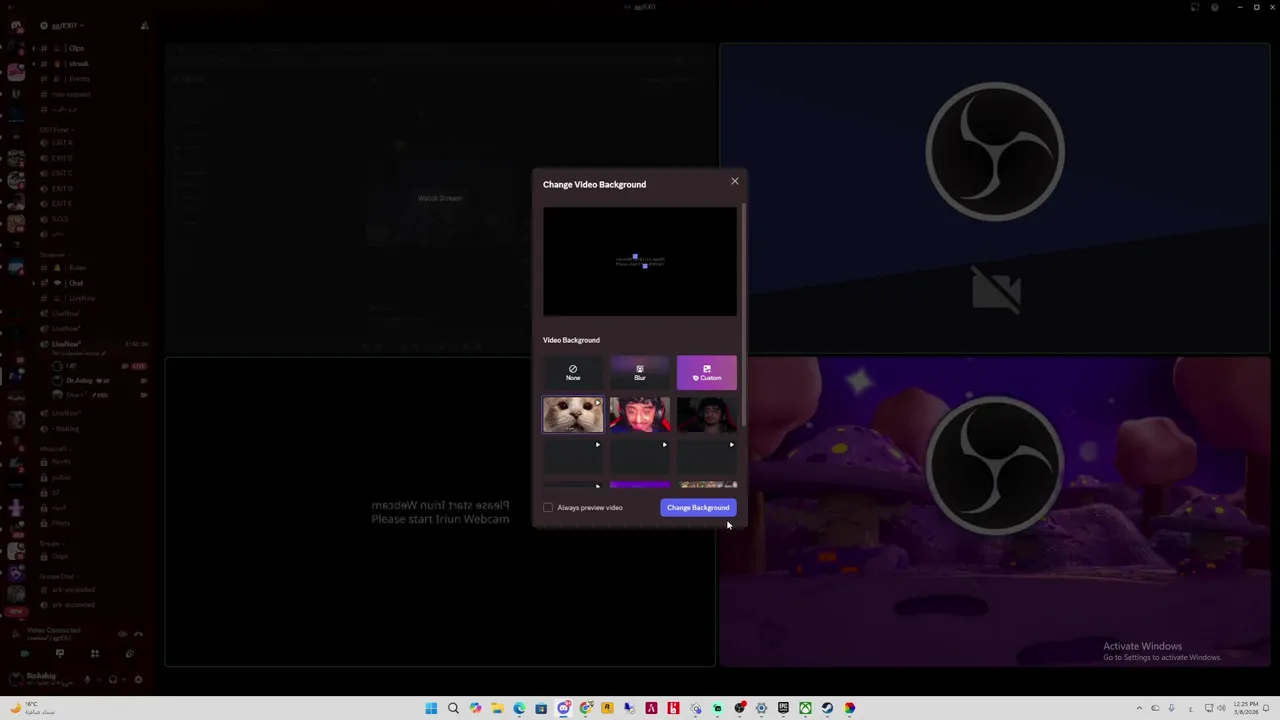Viewport: 1280px width, 720px height.
Task: Open File Explorer from taskbar
Action: click(497, 708)
